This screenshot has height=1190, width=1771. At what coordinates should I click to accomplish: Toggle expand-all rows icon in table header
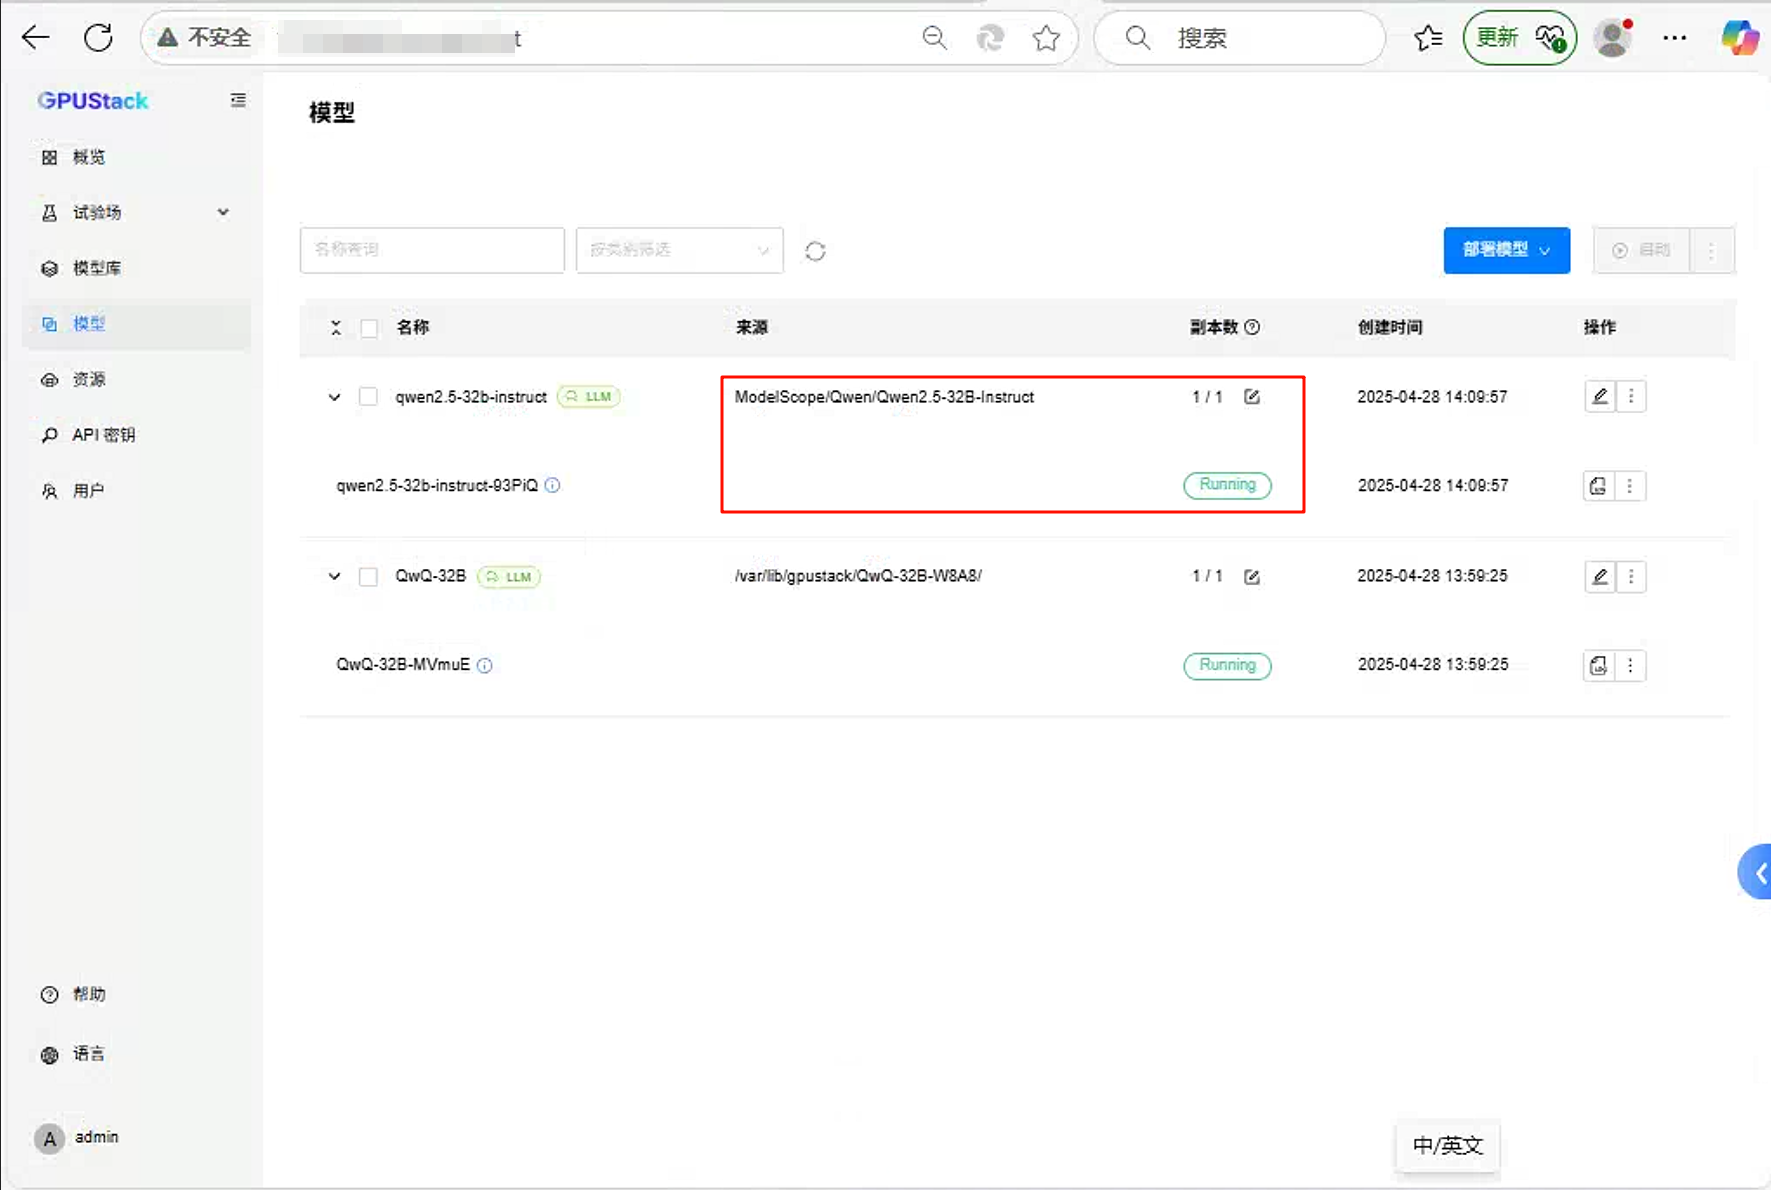click(336, 328)
